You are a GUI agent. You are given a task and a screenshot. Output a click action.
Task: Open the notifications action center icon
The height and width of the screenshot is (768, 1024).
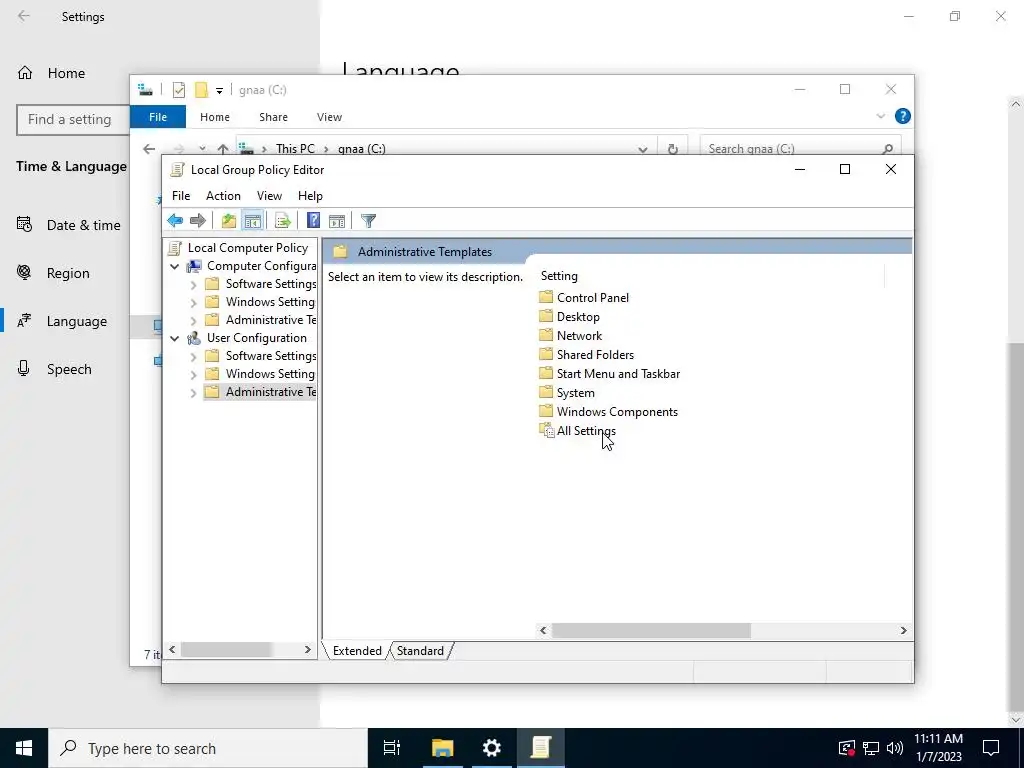click(991, 748)
